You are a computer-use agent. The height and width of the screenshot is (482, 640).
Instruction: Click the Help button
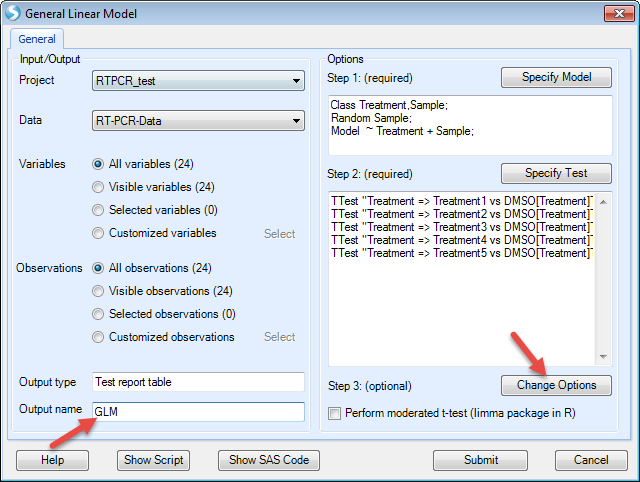[x=52, y=460]
